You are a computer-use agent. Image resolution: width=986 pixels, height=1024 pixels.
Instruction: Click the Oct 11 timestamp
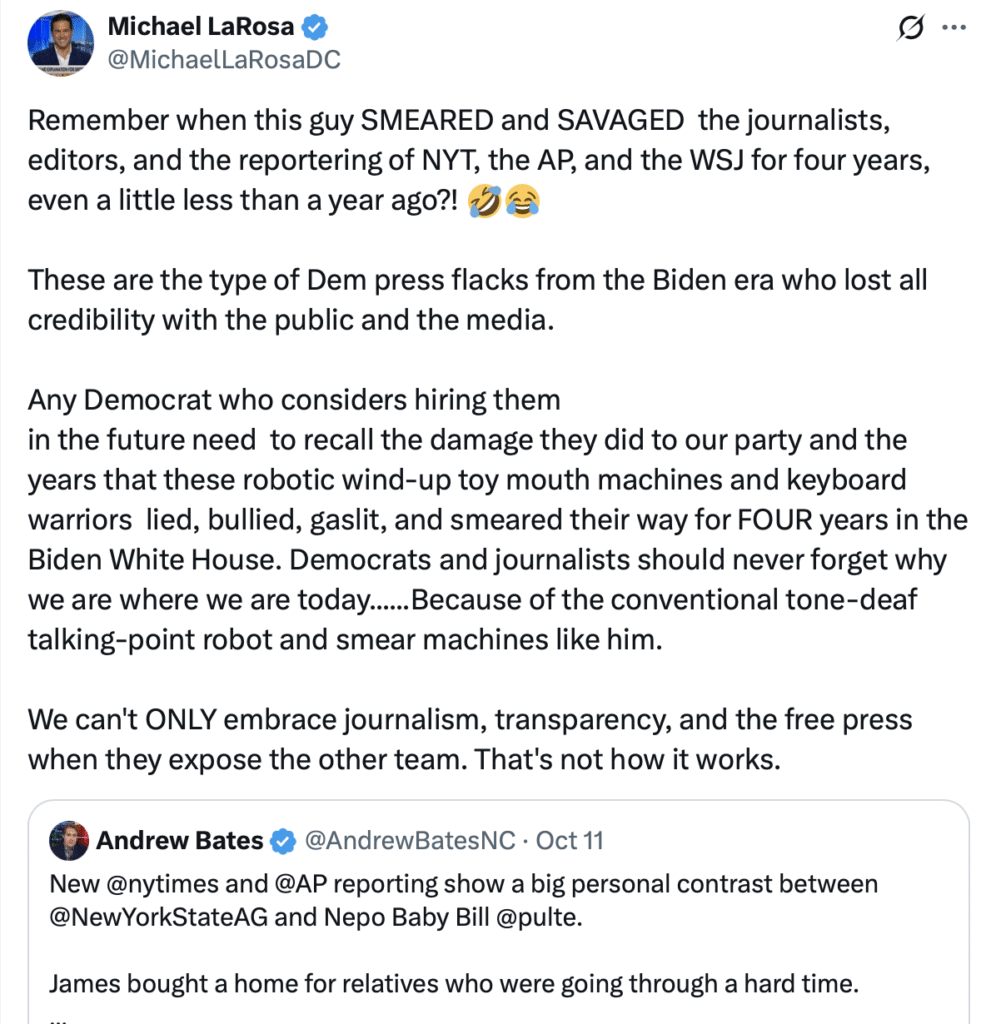570,841
